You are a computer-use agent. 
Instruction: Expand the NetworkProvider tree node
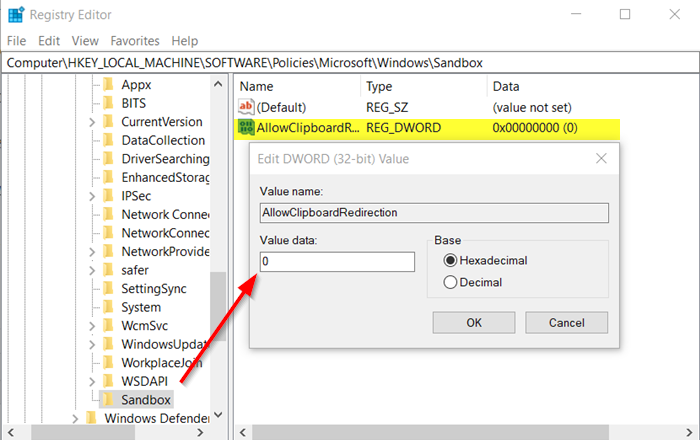pos(92,252)
